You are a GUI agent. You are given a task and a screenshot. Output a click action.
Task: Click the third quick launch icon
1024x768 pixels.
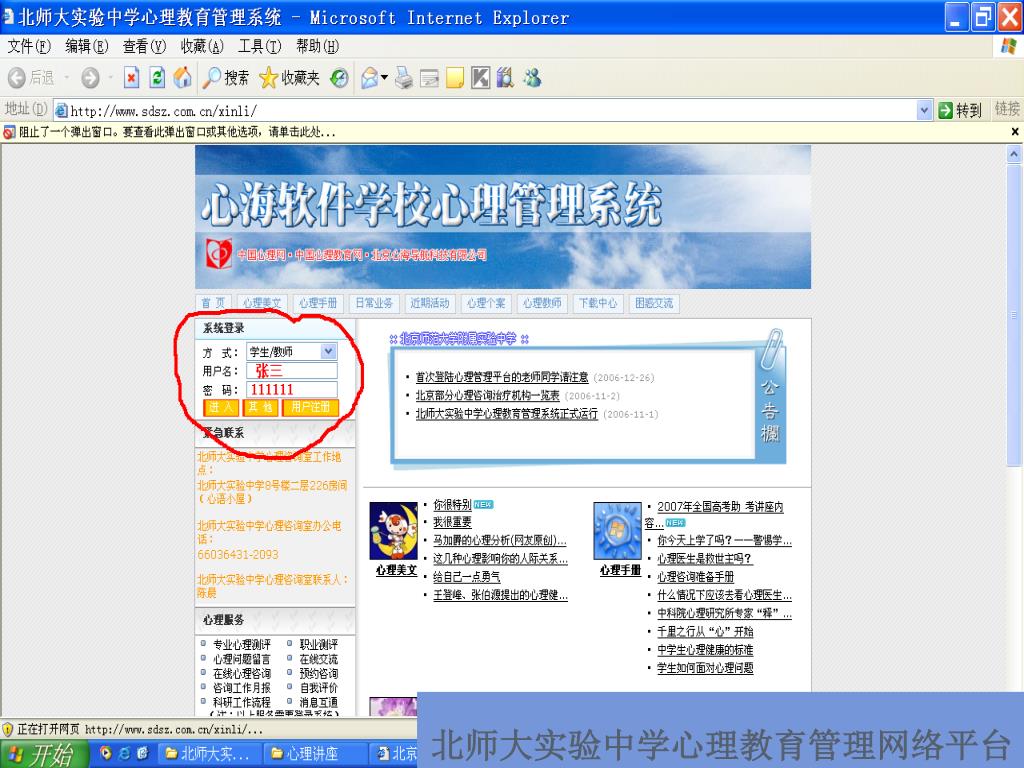click(142, 753)
